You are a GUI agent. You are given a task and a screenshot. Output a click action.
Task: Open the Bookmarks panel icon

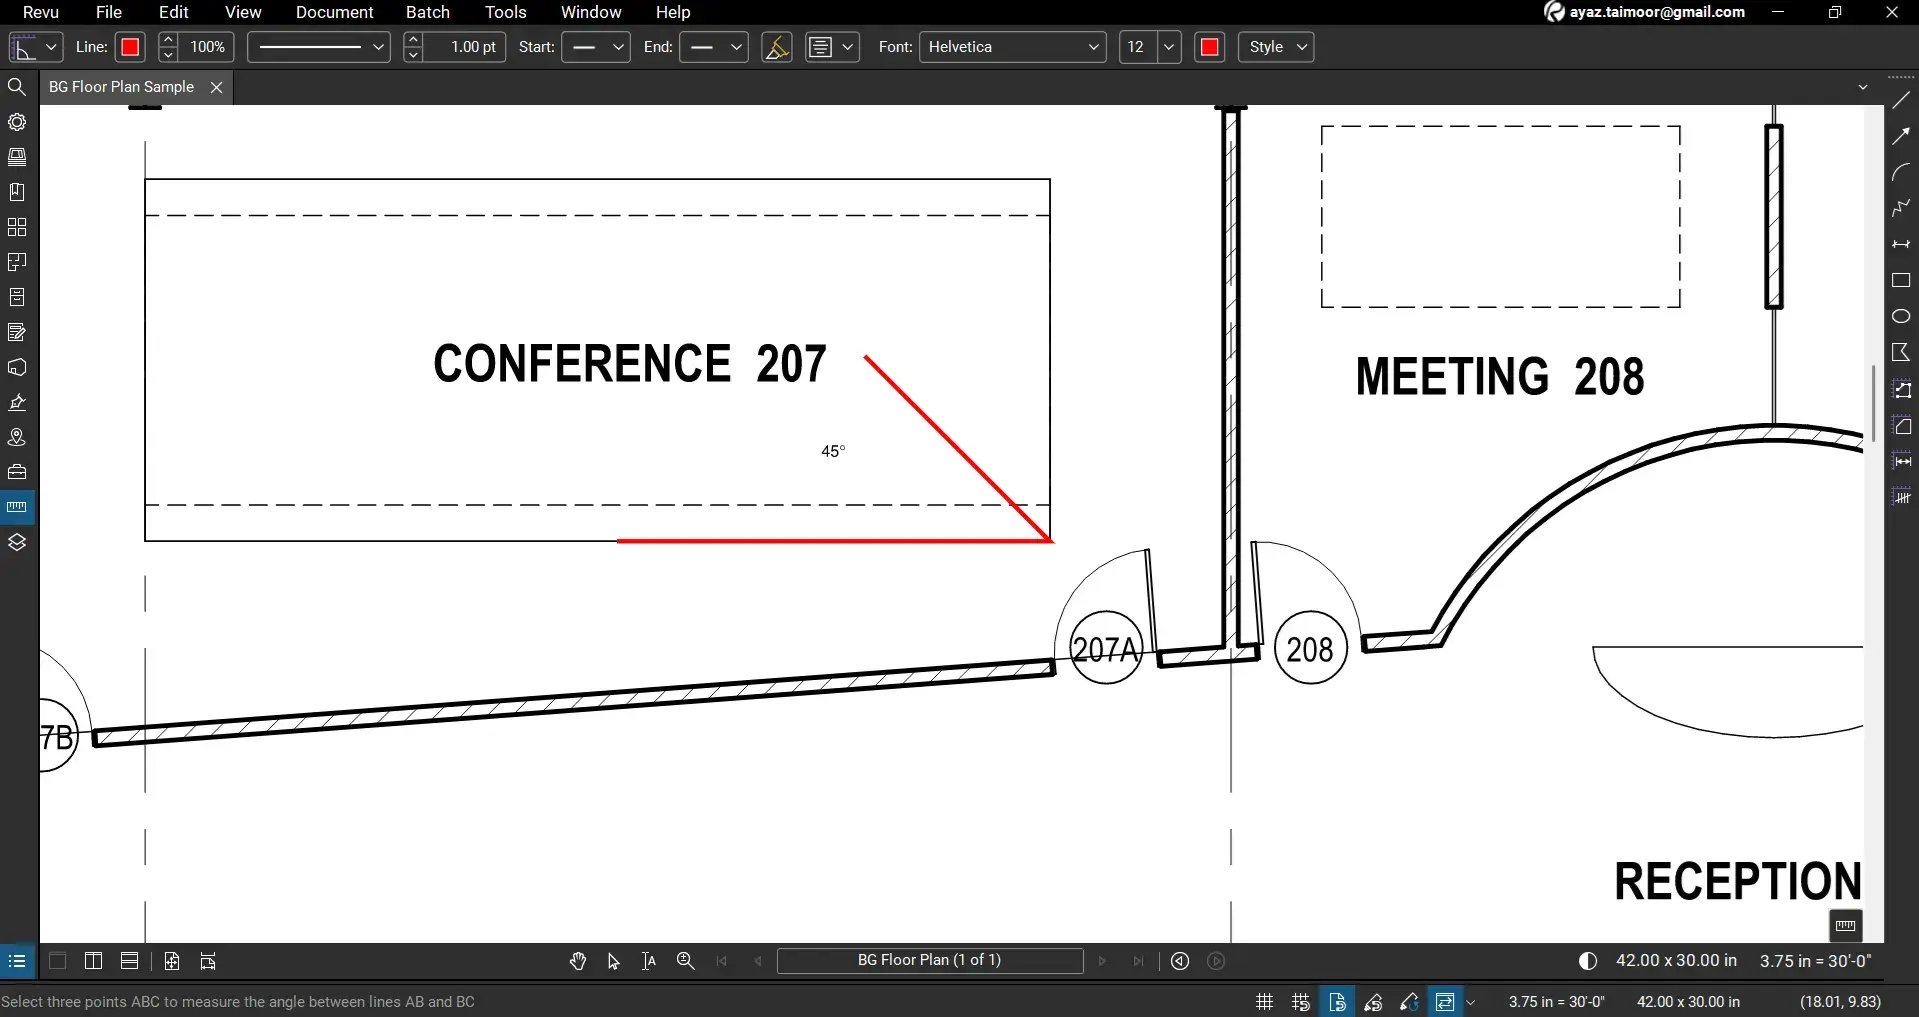coord(17,192)
